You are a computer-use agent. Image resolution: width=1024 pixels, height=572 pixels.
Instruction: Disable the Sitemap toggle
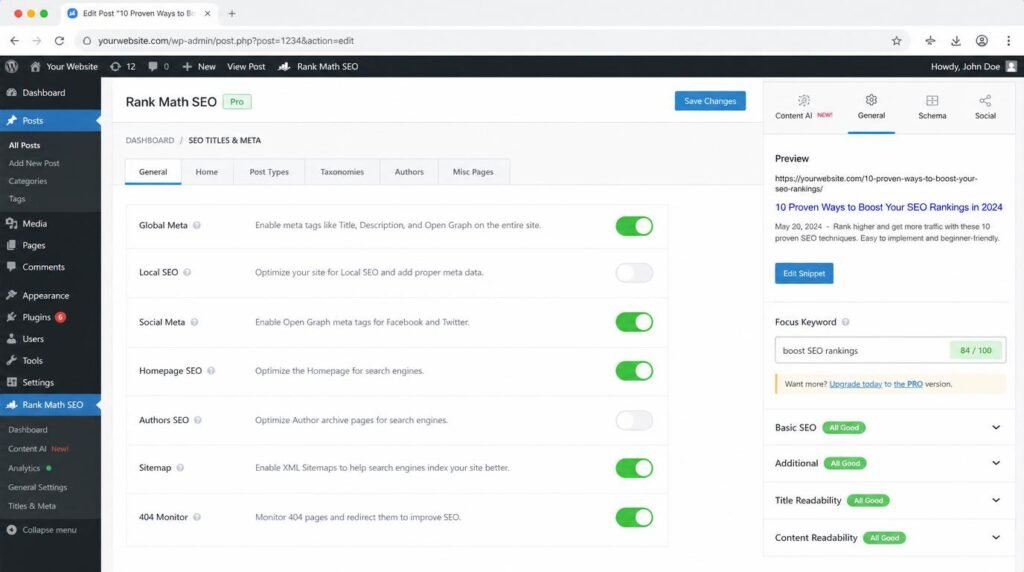[x=634, y=468]
